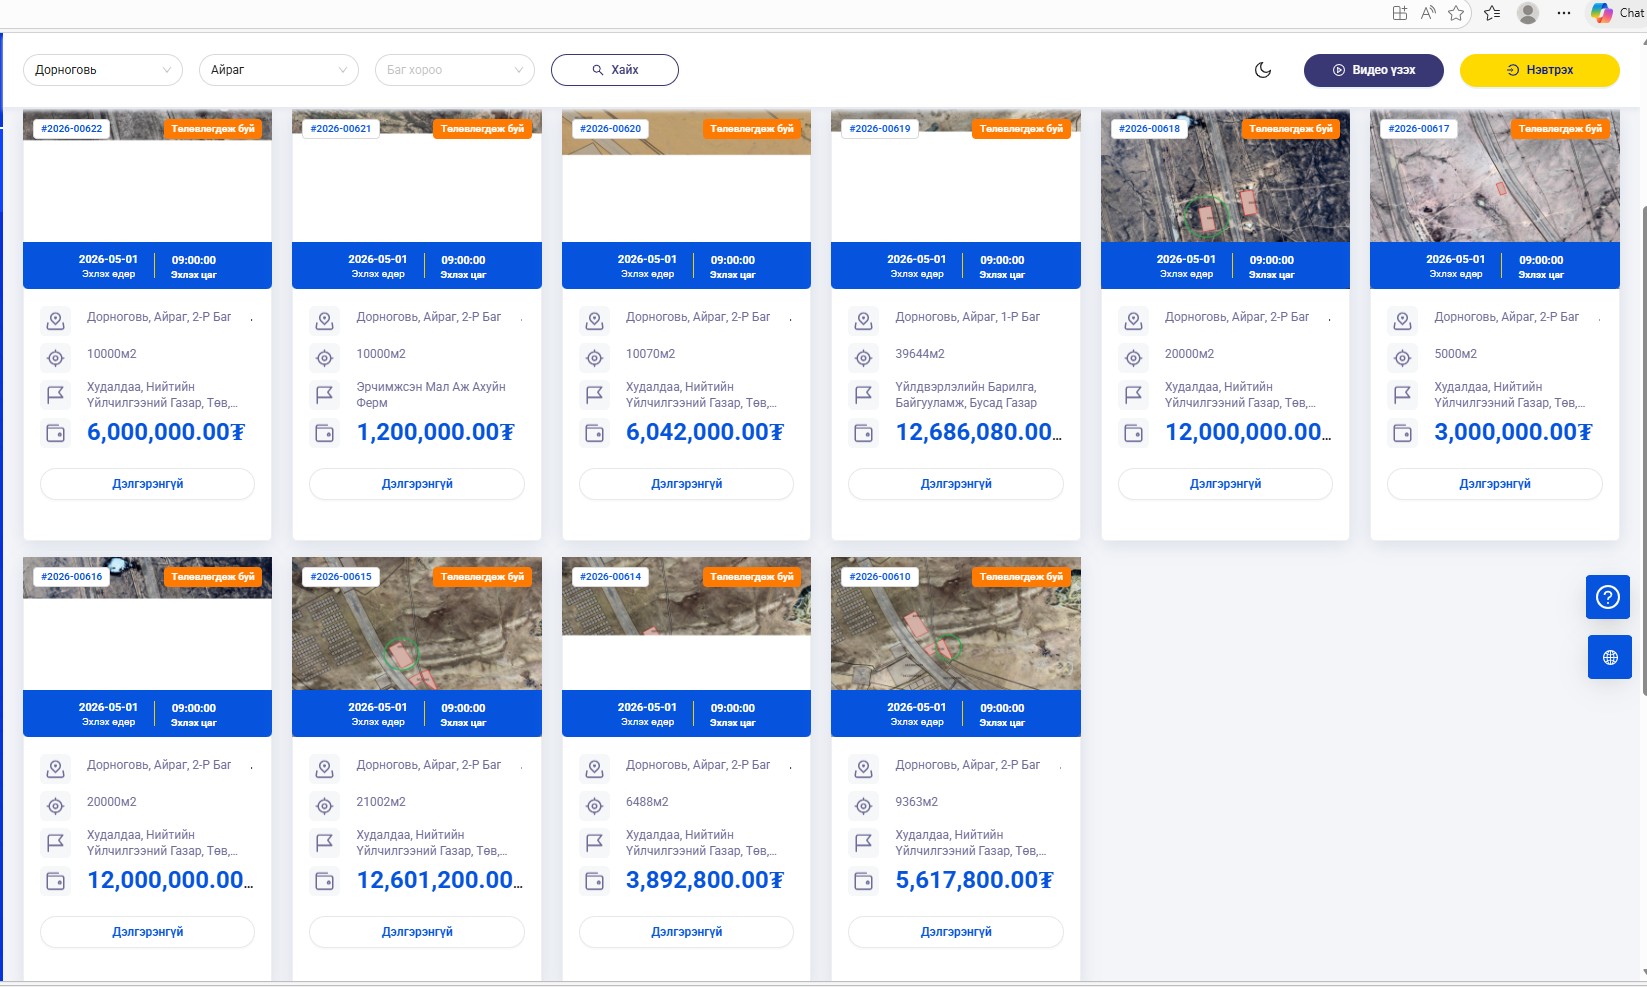This screenshot has width=1647, height=987.
Task: Click the yellow Нэвтрэх login button
Action: click(1539, 70)
